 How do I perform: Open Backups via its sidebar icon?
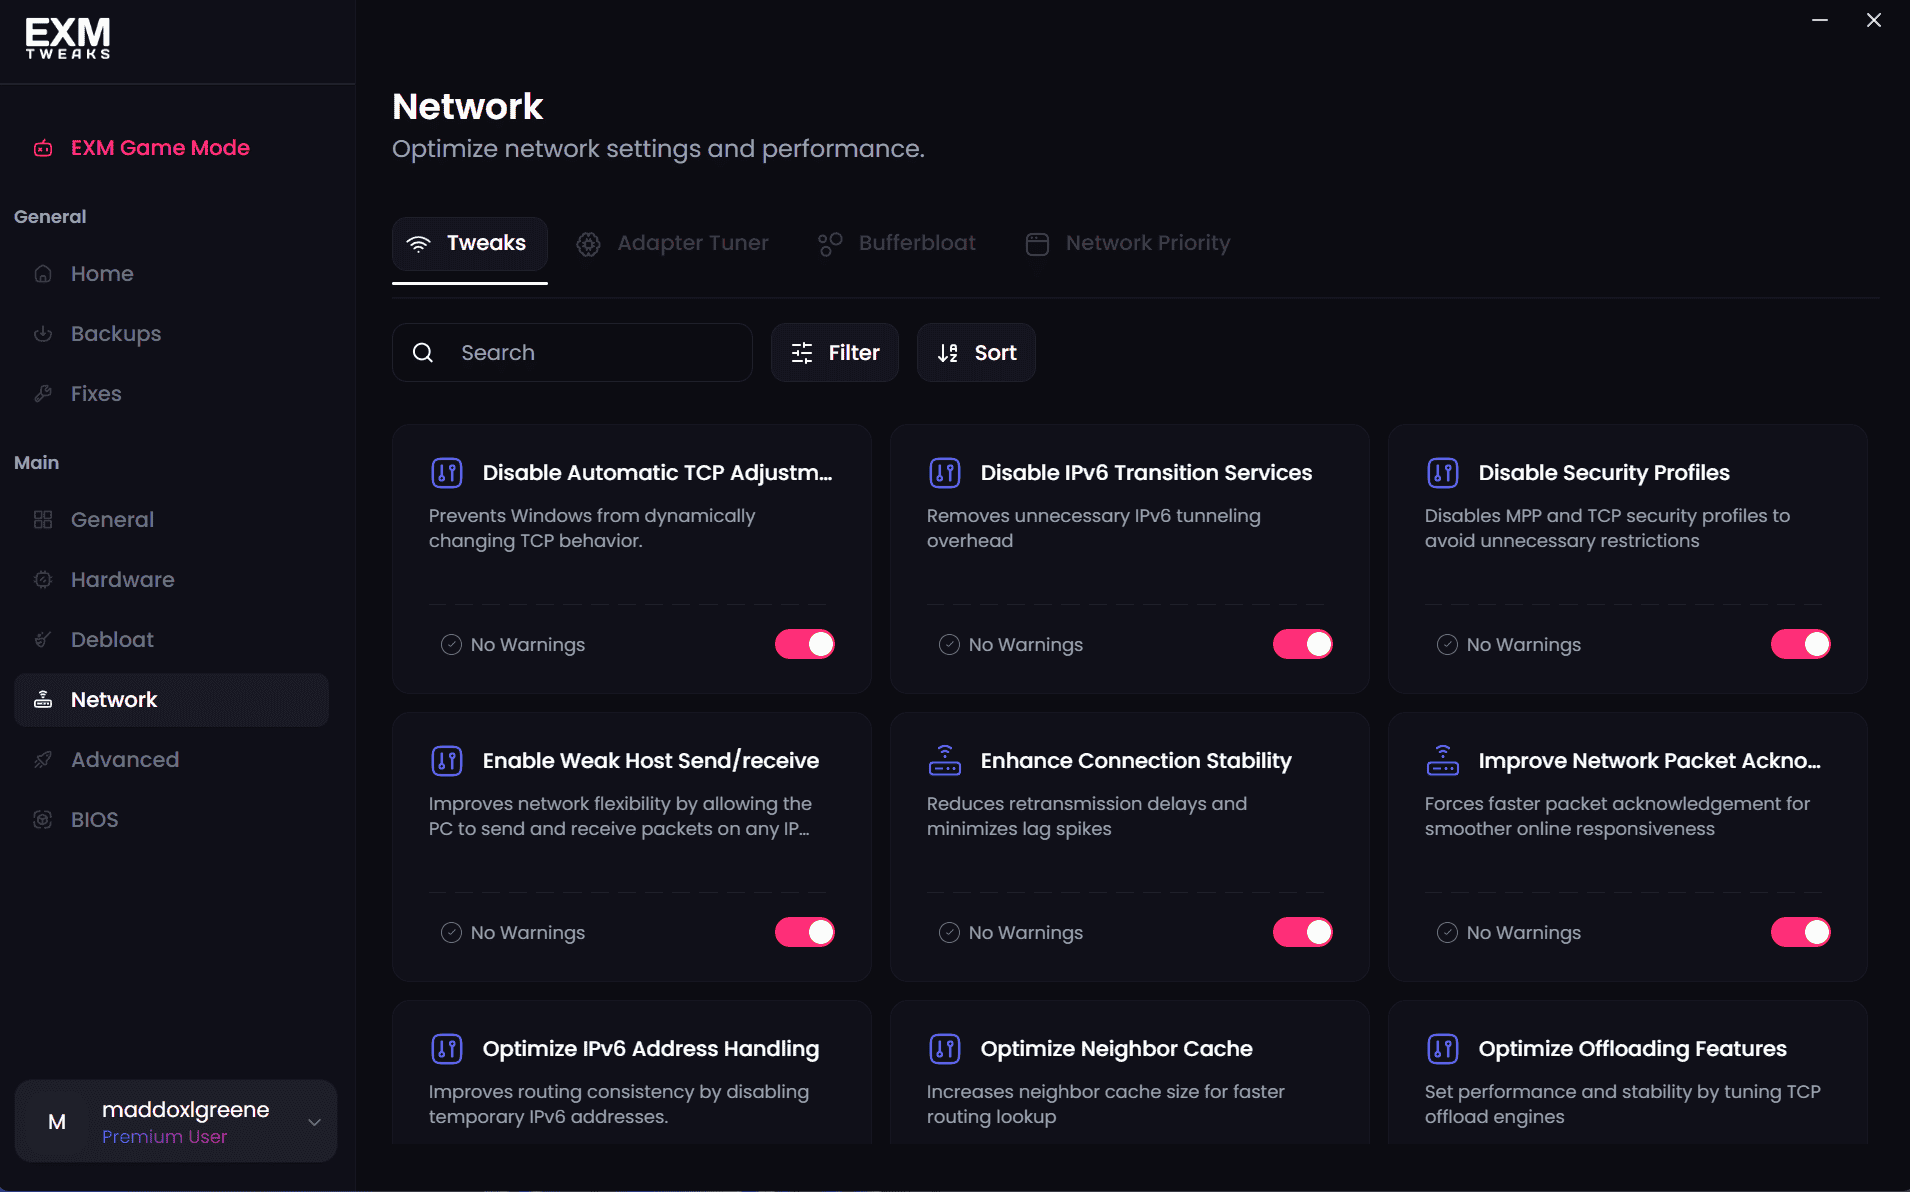click(43, 334)
